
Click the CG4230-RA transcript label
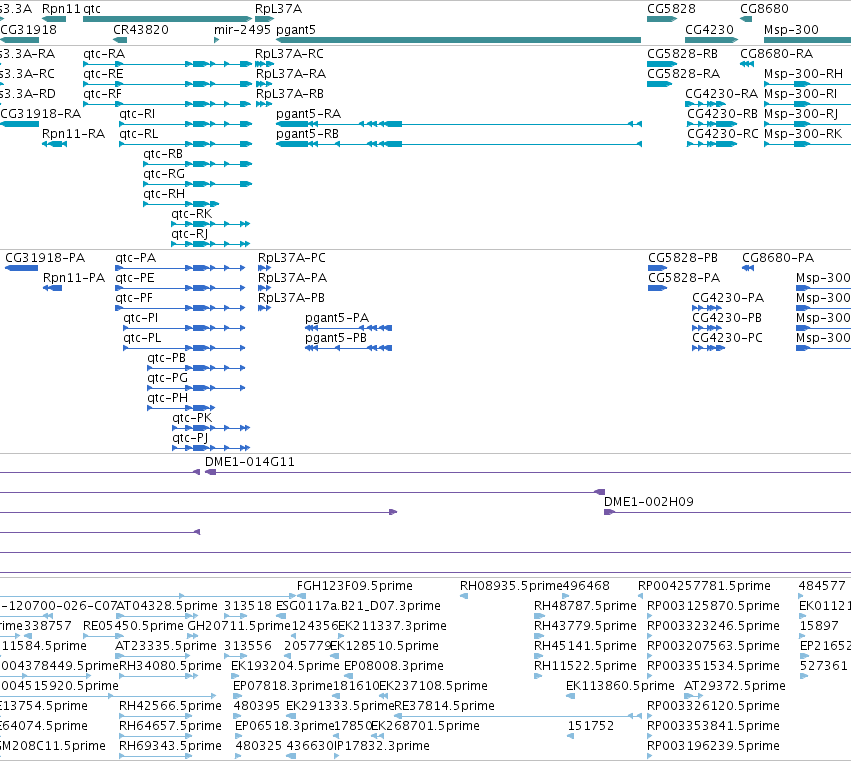(721, 94)
